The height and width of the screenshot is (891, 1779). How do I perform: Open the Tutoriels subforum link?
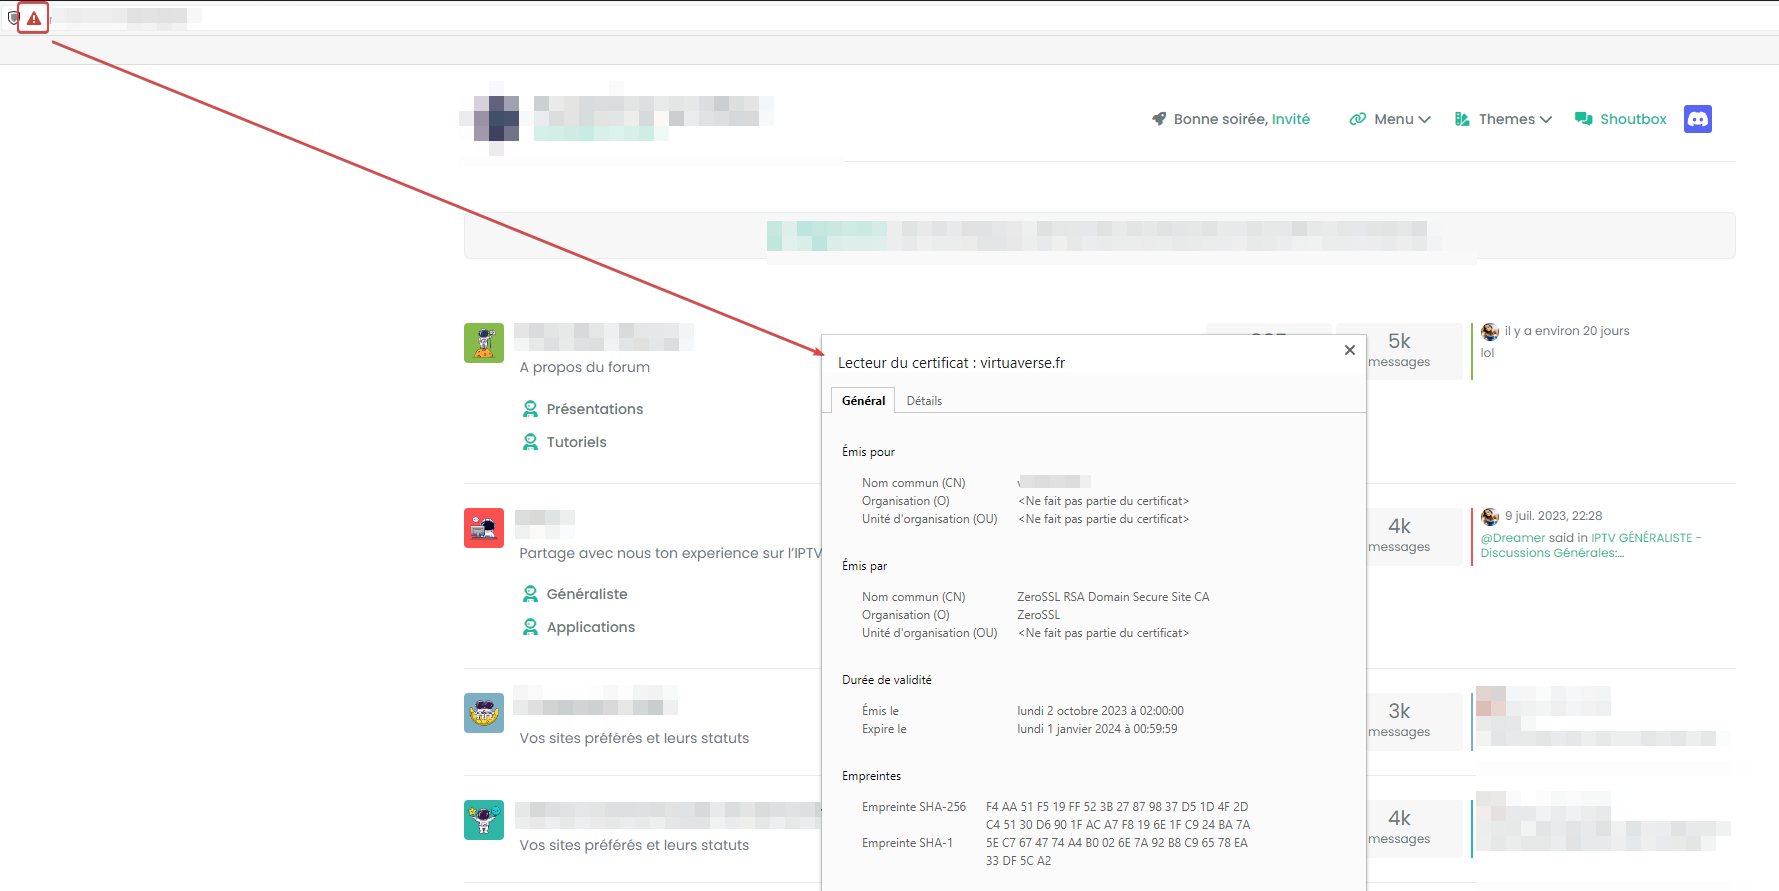(576, 442)
